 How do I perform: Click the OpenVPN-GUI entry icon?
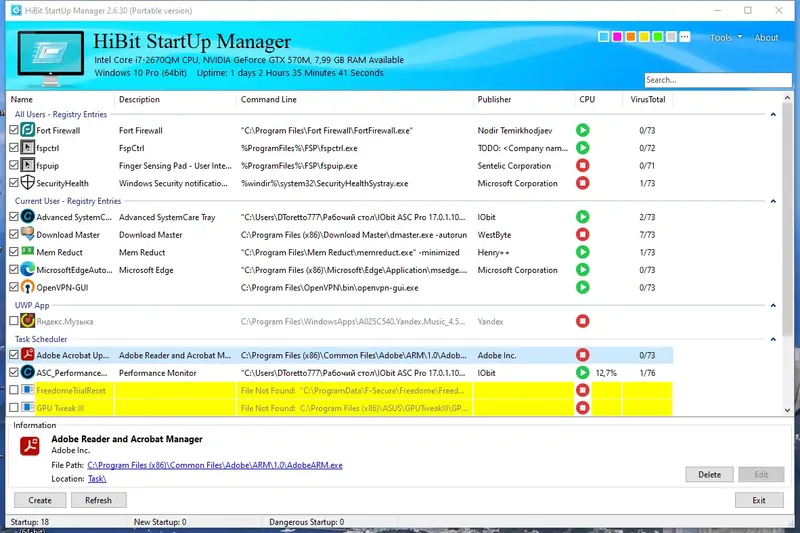tap(28, 287)
